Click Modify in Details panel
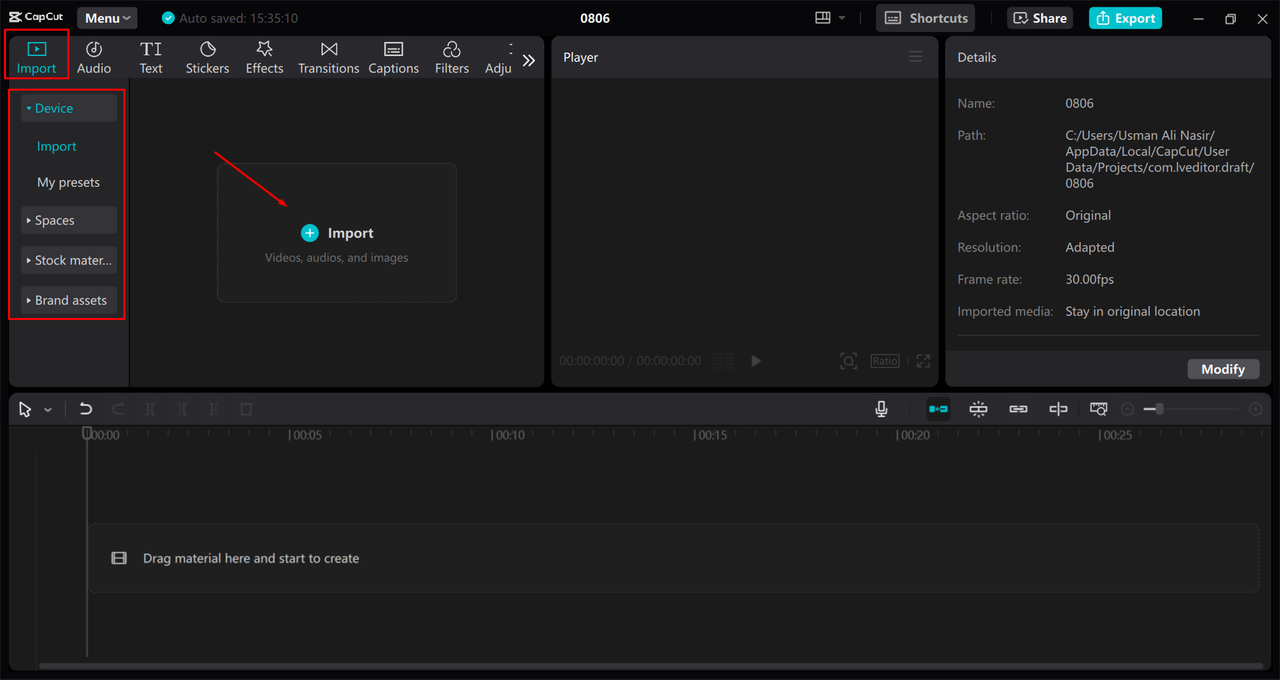This screenshot has height=680, width=1280. [1223, 369]
